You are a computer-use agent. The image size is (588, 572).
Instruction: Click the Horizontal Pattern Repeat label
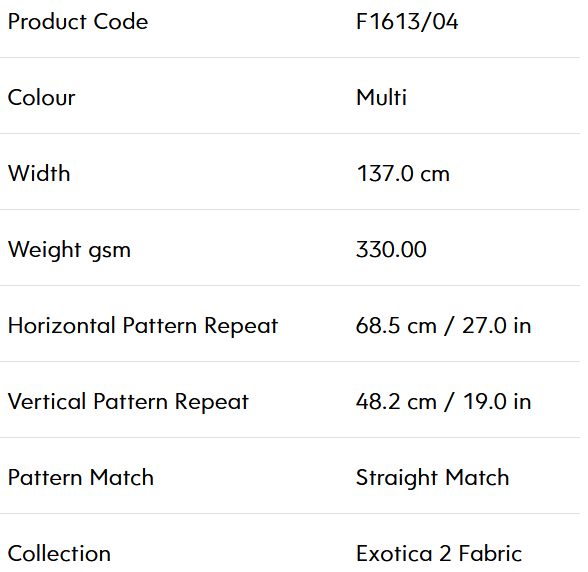pyautogui.click(x=143, y=326)
